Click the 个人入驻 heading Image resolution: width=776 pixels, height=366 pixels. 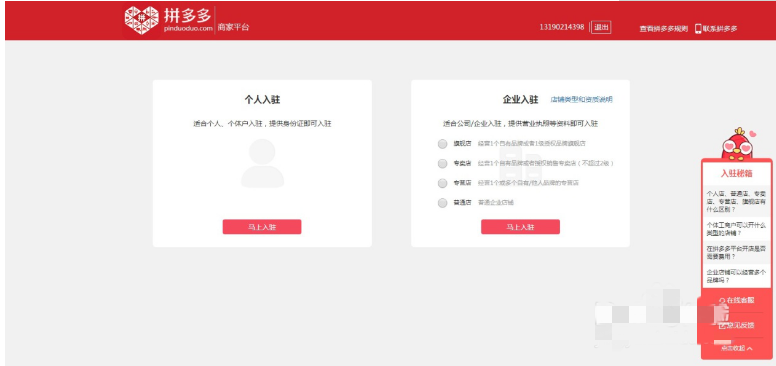[262, 99]
